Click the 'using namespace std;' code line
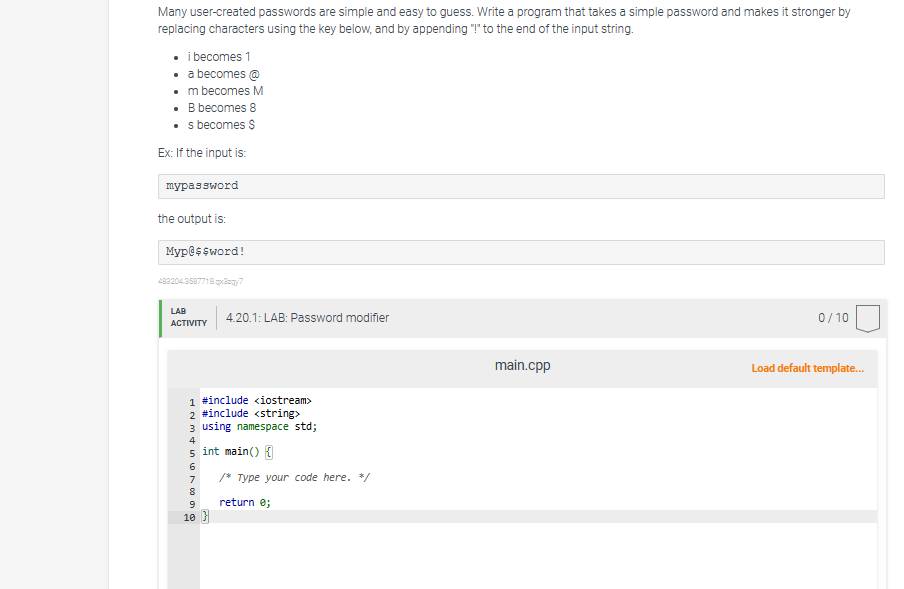904x589 pixels. coord(259,426)
